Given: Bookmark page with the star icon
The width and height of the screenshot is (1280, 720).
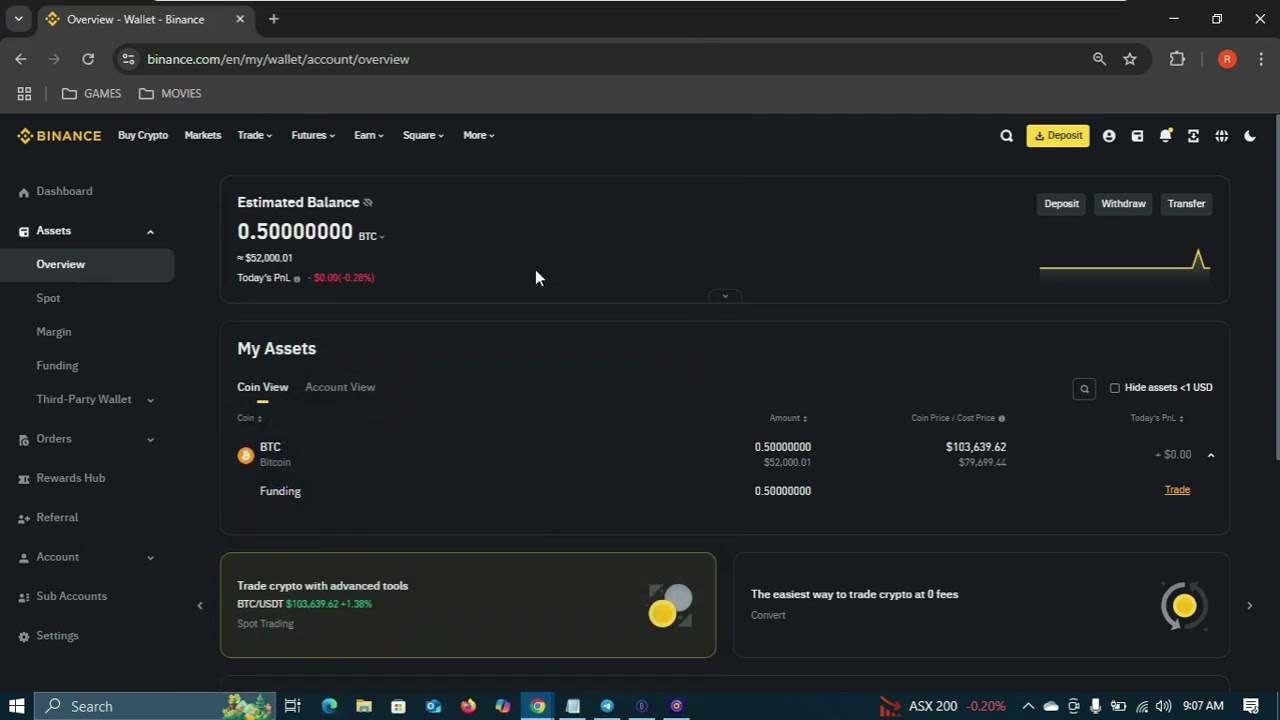Looking at the screenshot, I should (x=1130, y=59).
